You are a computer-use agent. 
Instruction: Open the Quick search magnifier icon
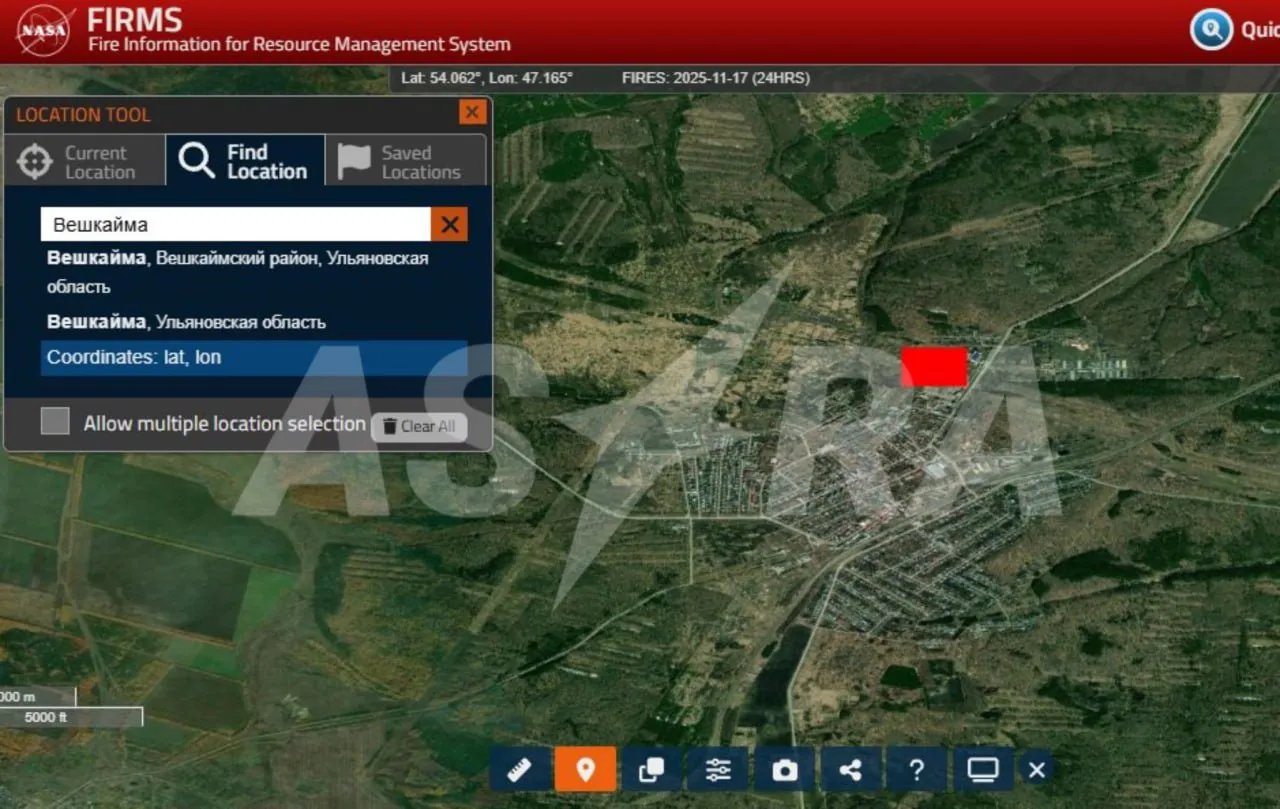coord(1211,30)
